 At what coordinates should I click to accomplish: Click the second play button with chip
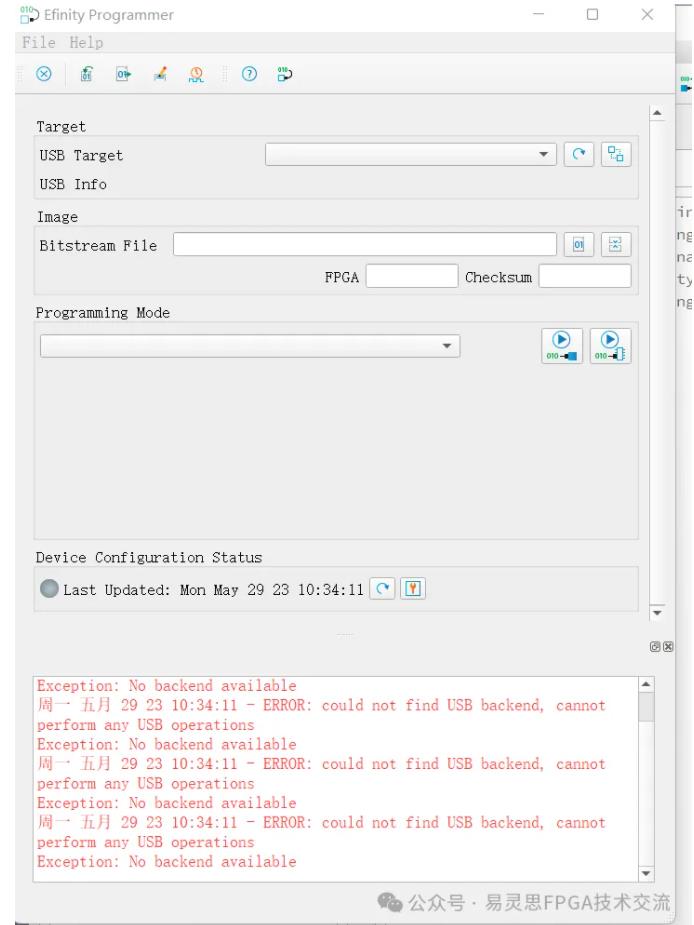(x=609, y=346)
